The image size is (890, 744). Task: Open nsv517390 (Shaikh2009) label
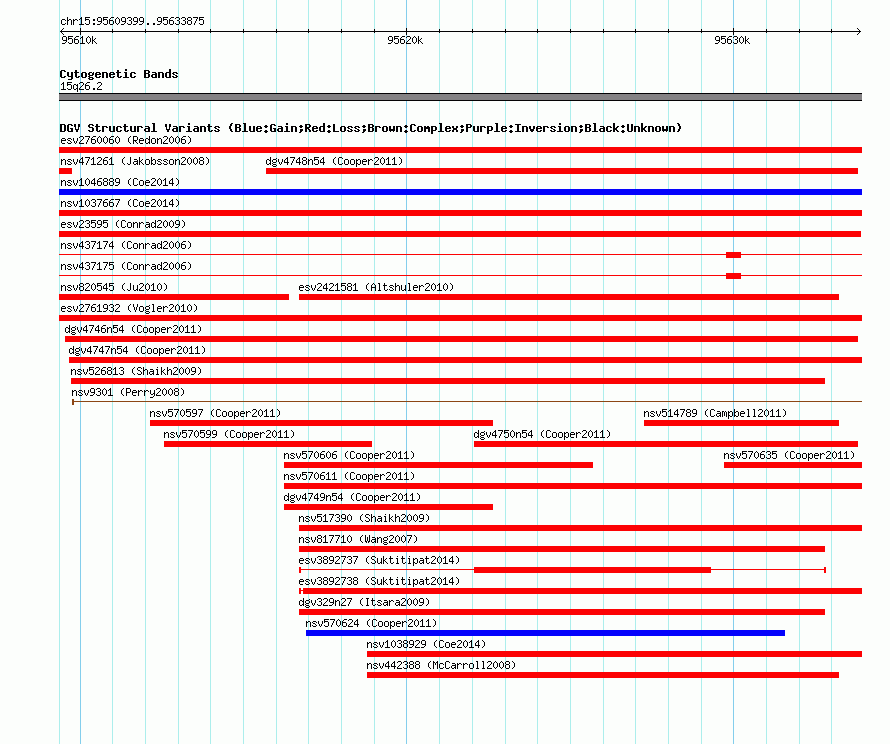pyautogui.click(x=364, y=518)
